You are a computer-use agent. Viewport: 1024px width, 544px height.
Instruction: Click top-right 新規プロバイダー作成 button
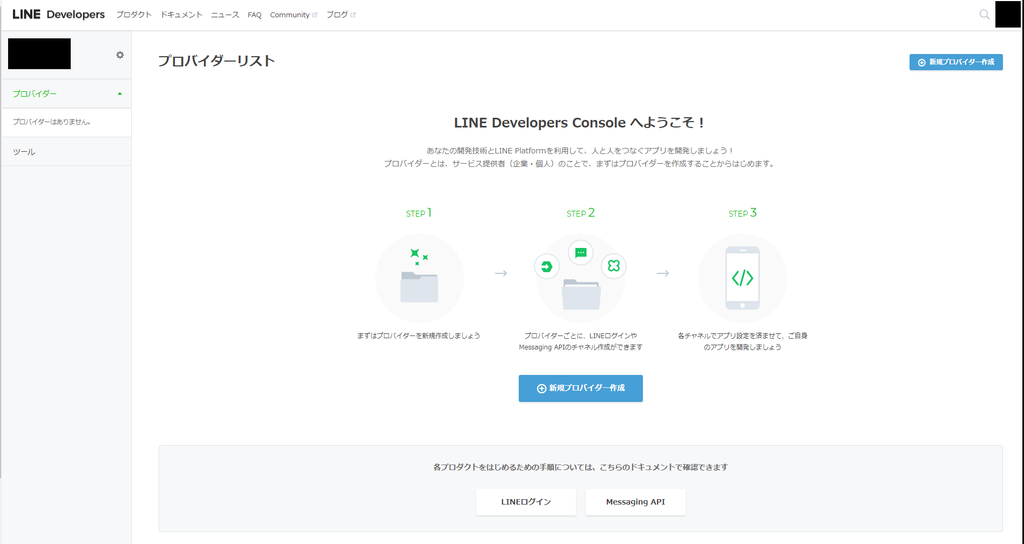[x=956, y=62]
